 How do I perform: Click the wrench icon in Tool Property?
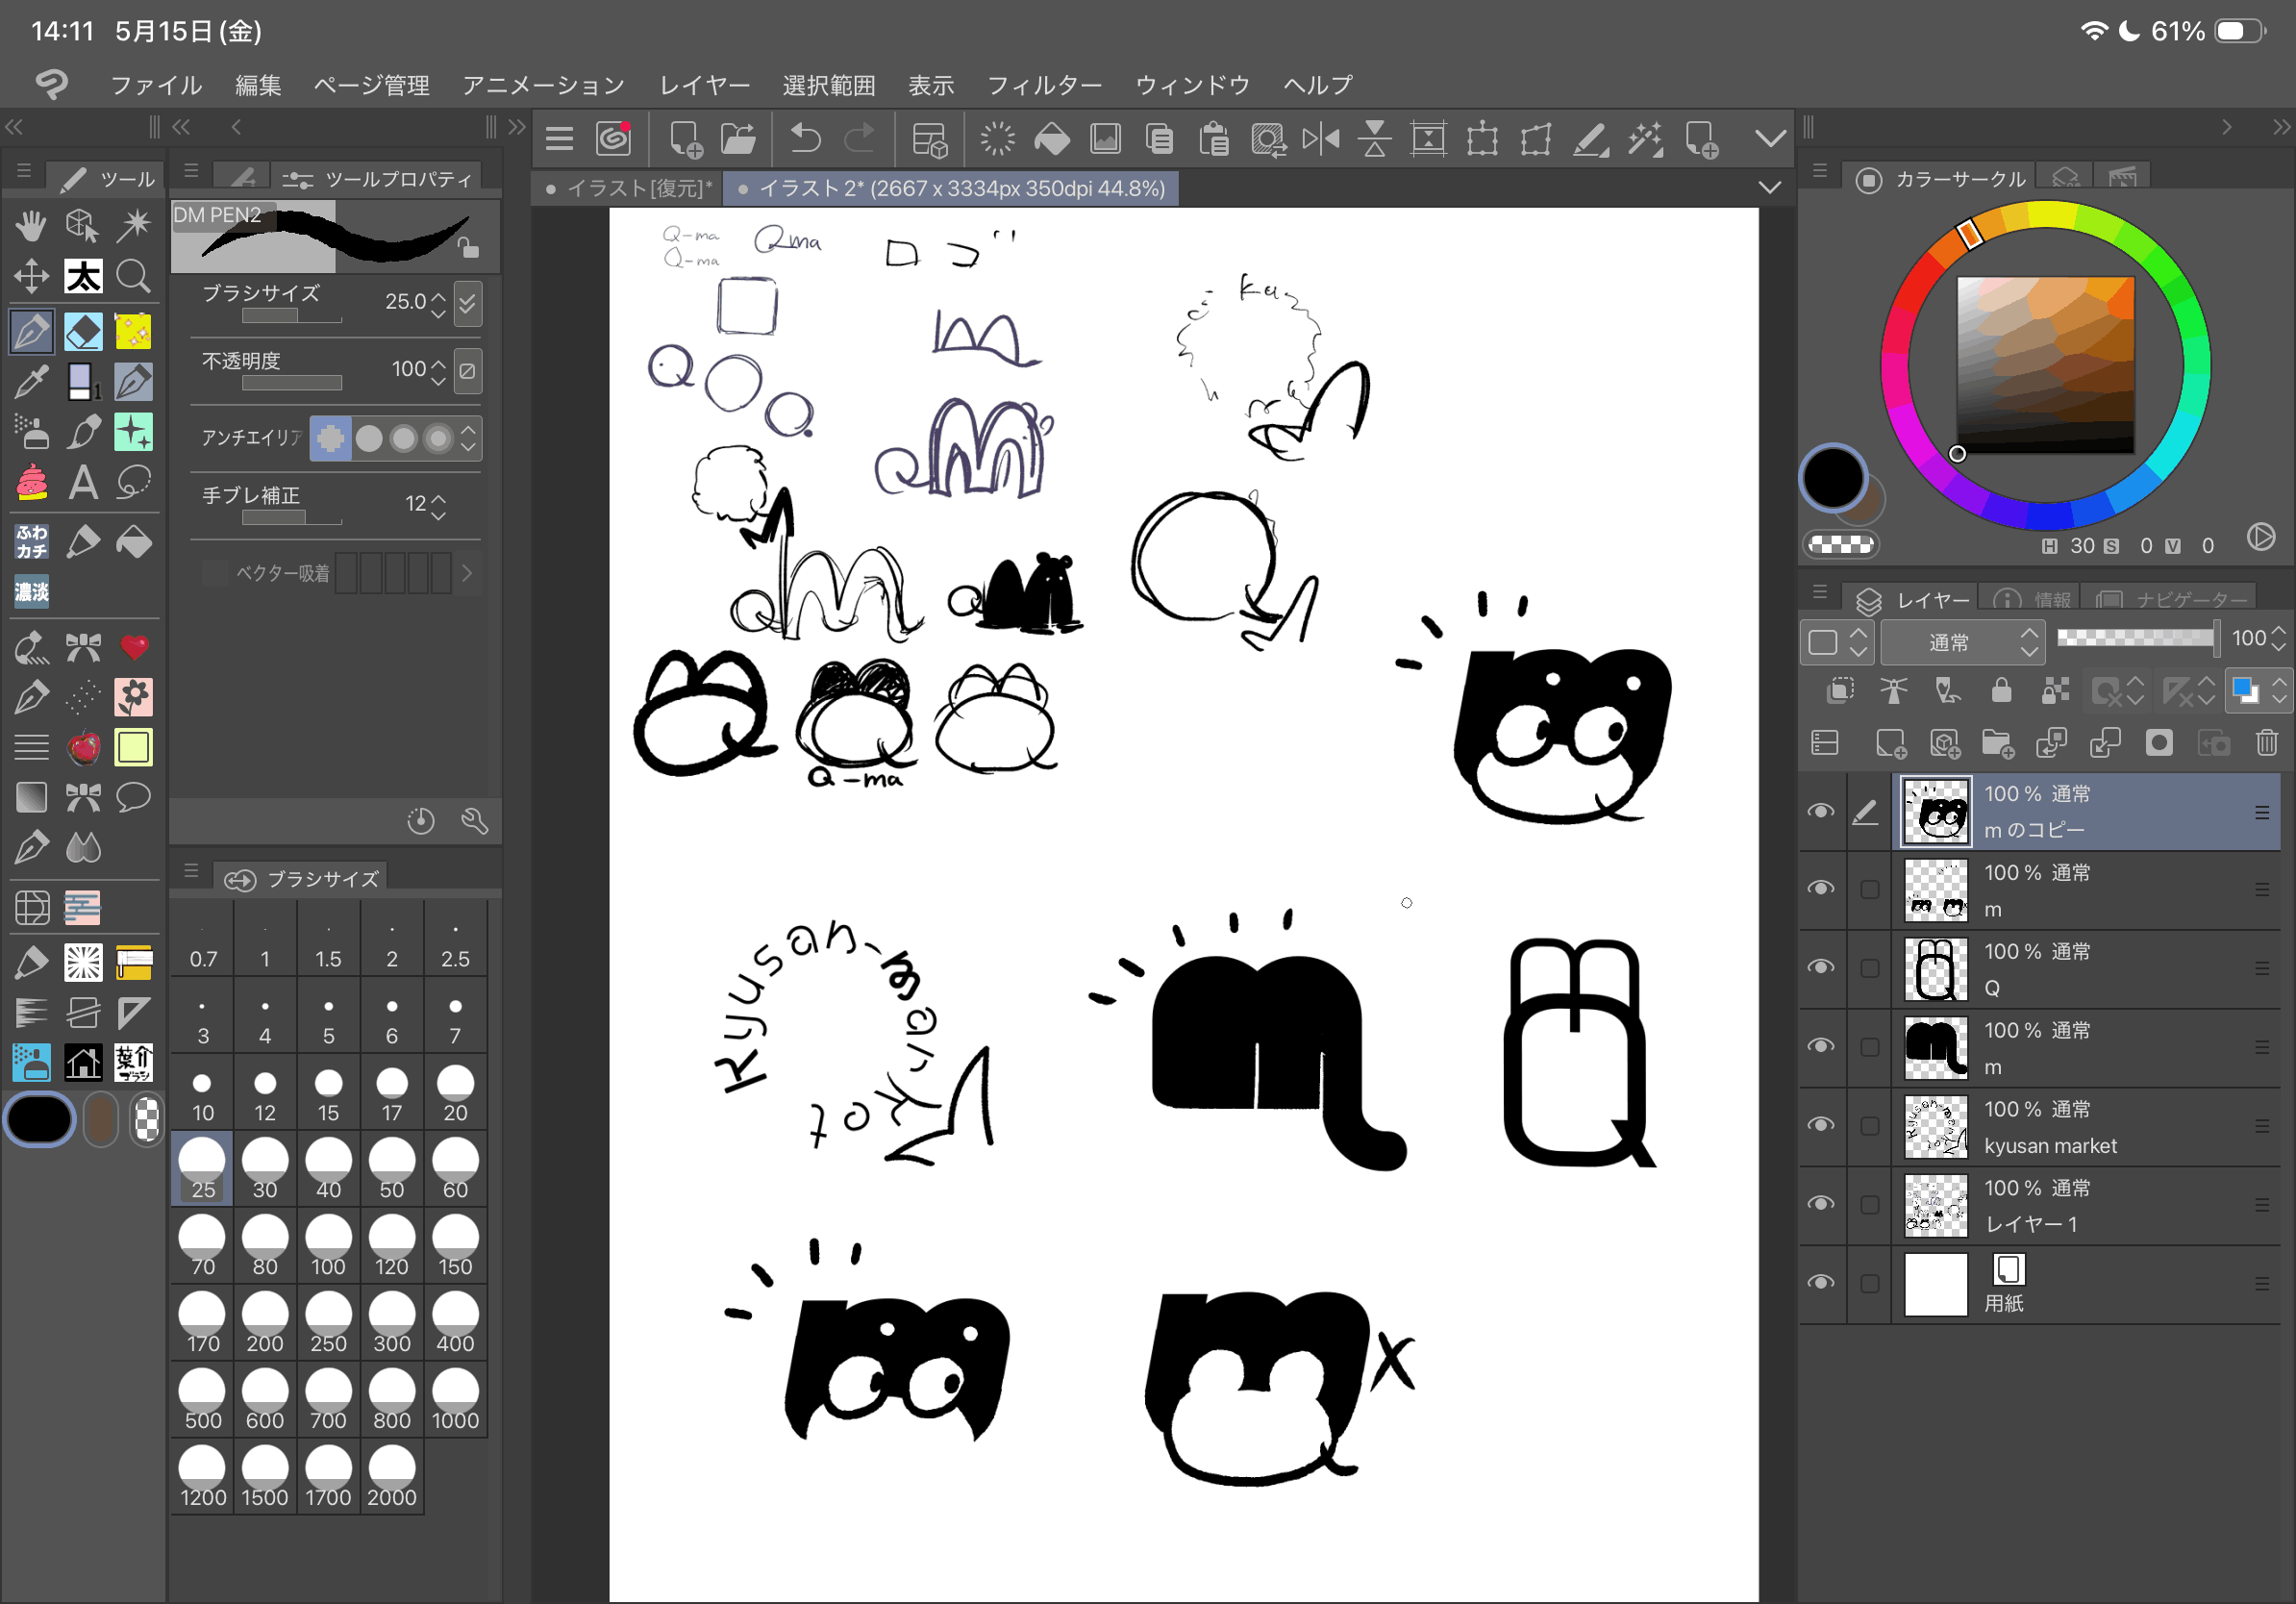tap(474, 821)
